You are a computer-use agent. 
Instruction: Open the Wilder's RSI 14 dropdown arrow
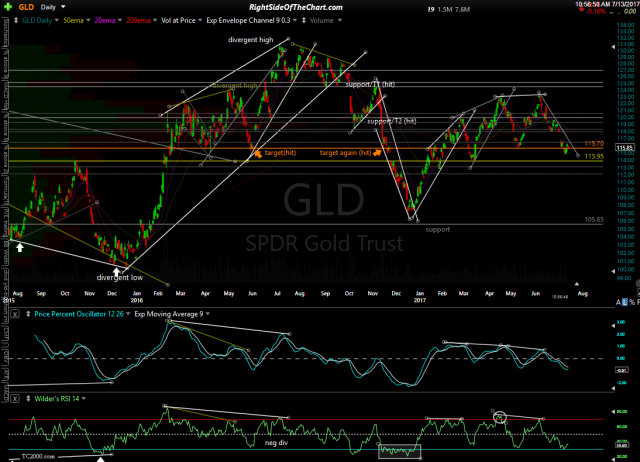click(x=84, y=399)
